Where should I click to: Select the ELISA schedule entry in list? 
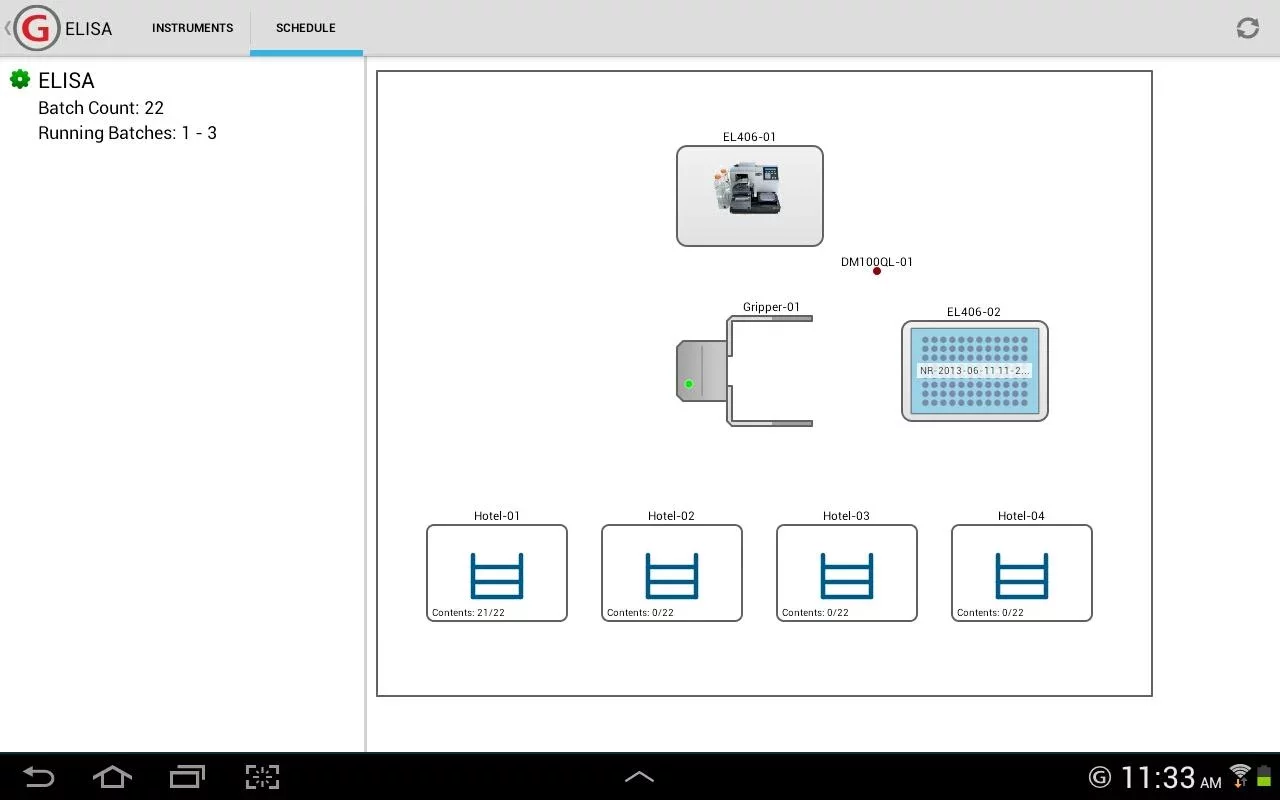66,81
